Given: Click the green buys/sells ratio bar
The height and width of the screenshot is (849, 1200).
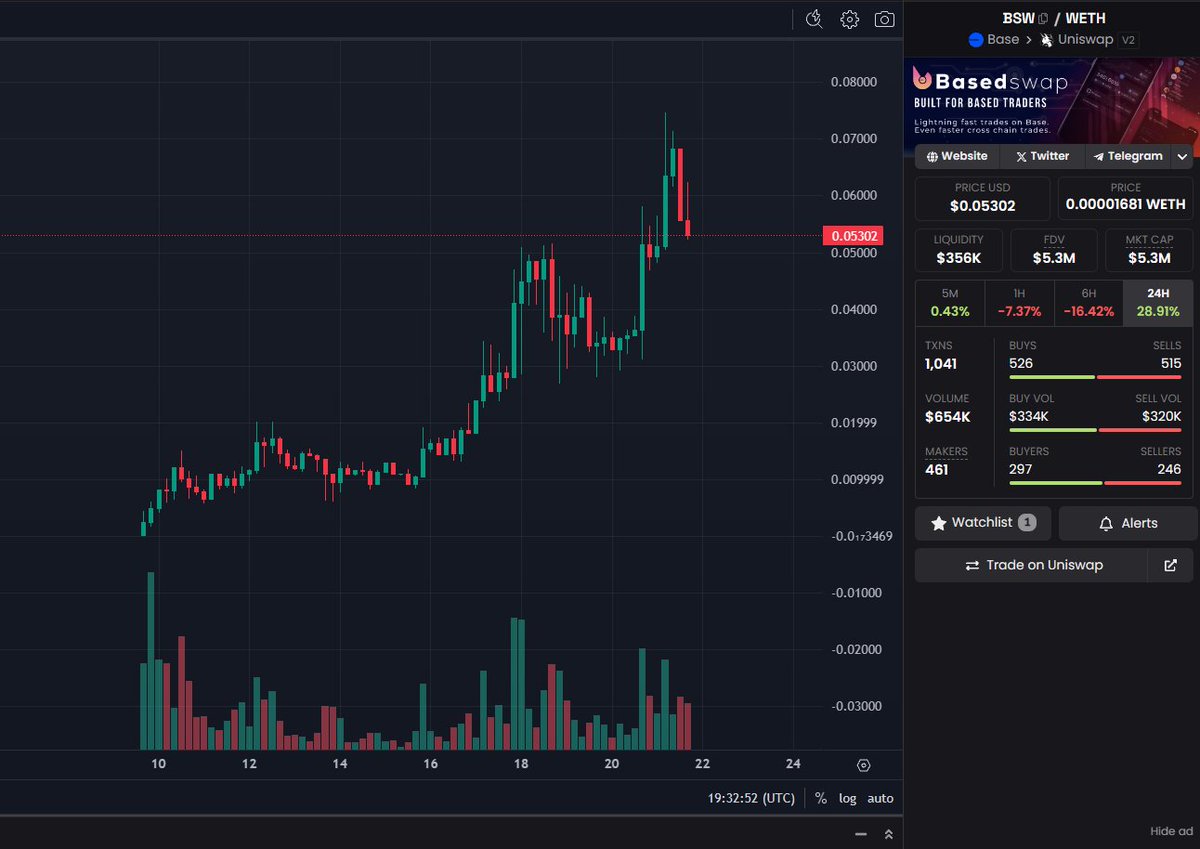Looking at the screenshot, I should pyautogui.click(x=1052, y=377).
